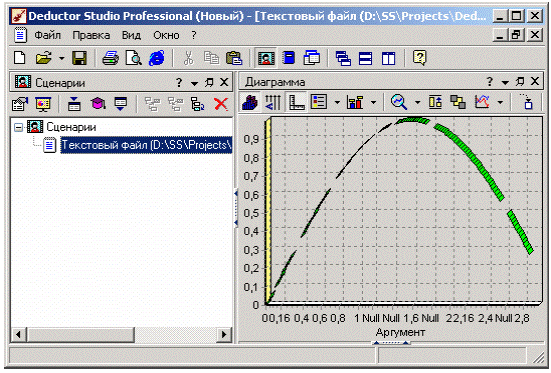Screen dimensions: 551x373
Task: Close the Сценарии panel
Action: click(x=224, y=82)
